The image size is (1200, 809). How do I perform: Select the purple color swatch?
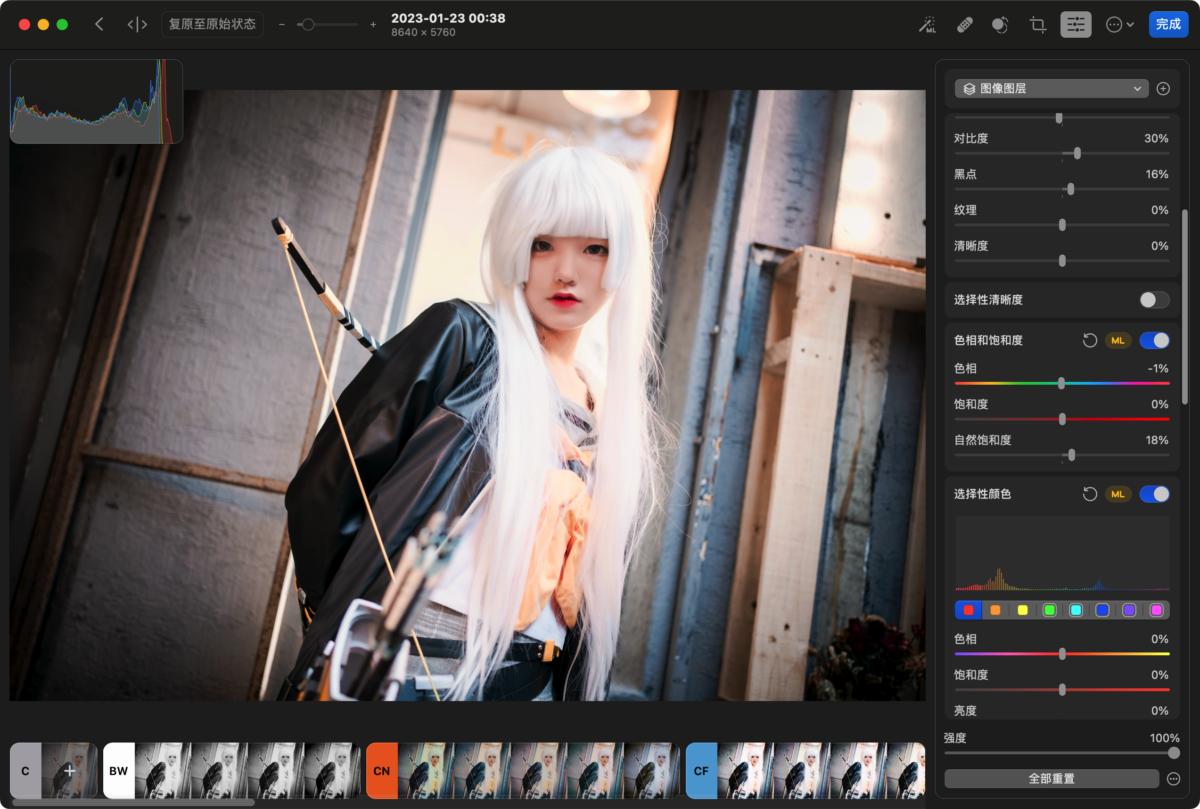pos(1129,610)
